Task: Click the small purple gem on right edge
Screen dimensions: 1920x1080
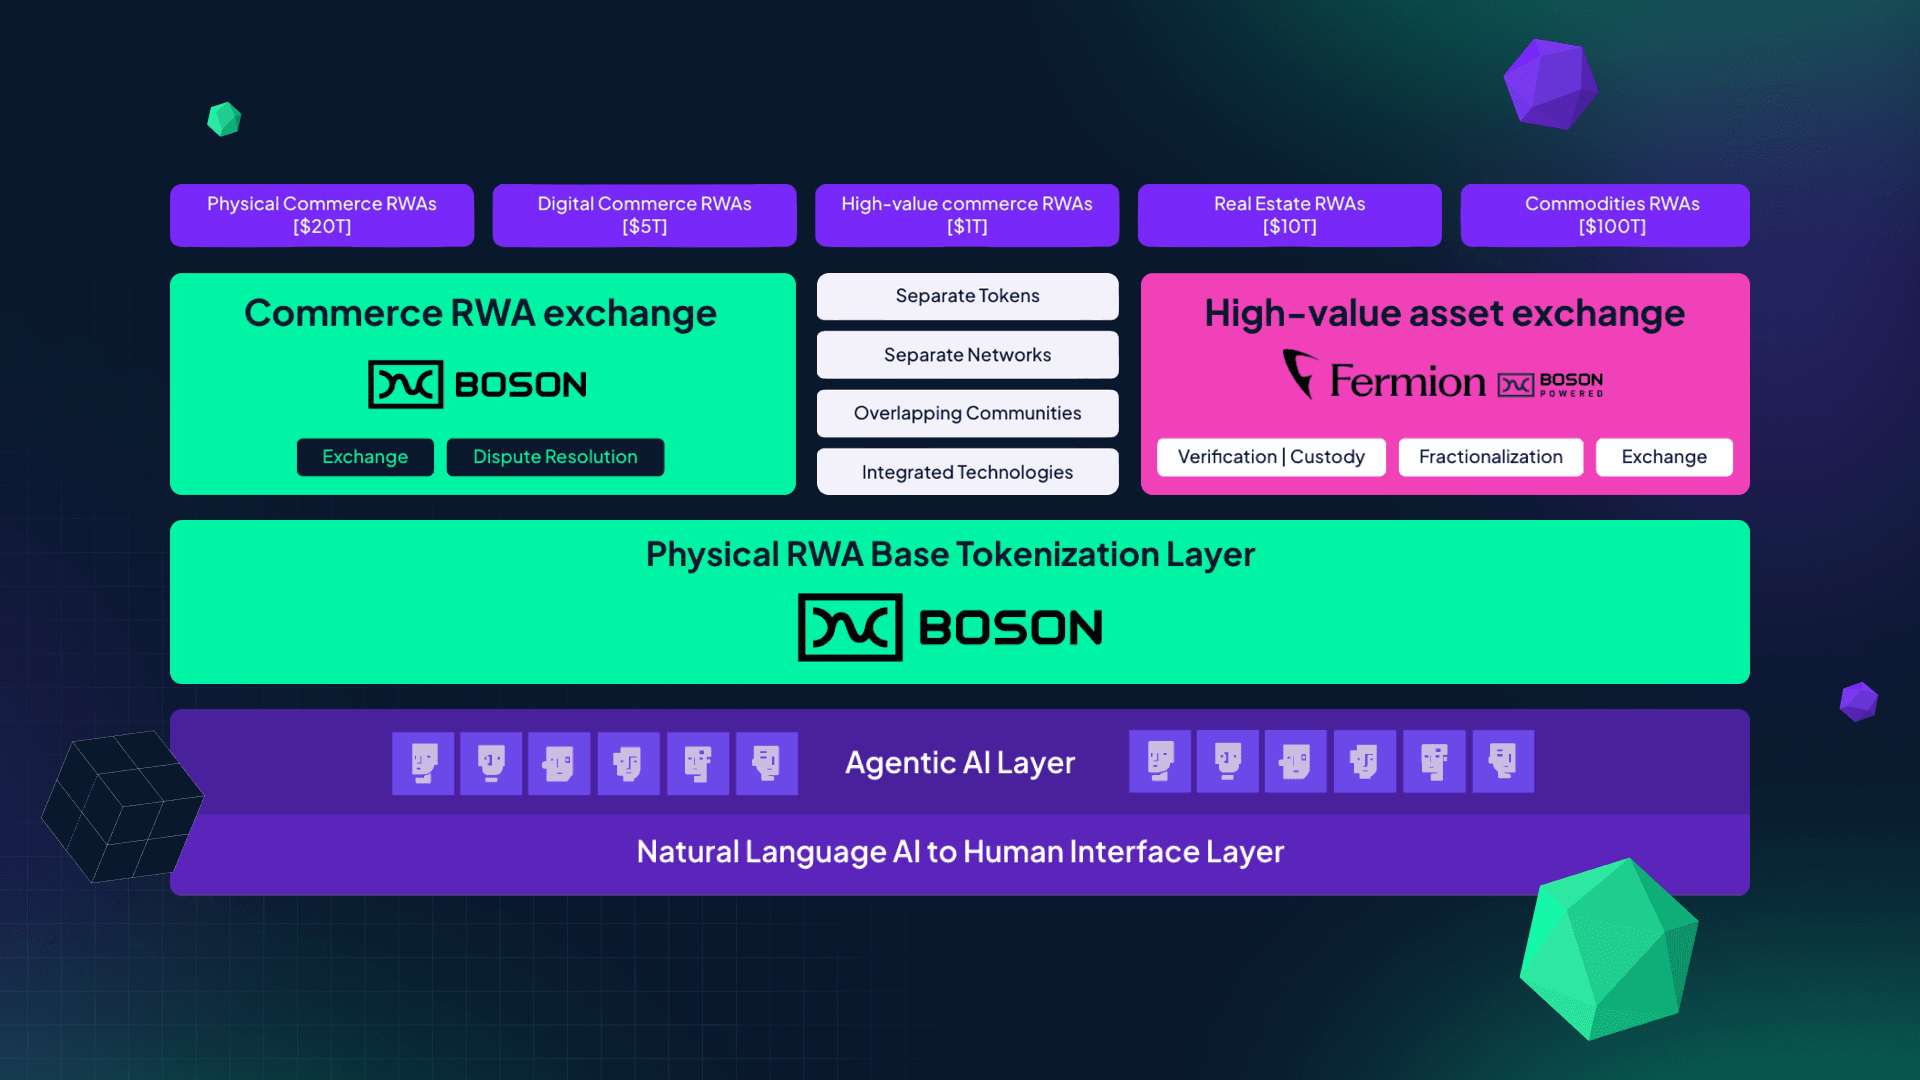Action: pos(1859,701)
